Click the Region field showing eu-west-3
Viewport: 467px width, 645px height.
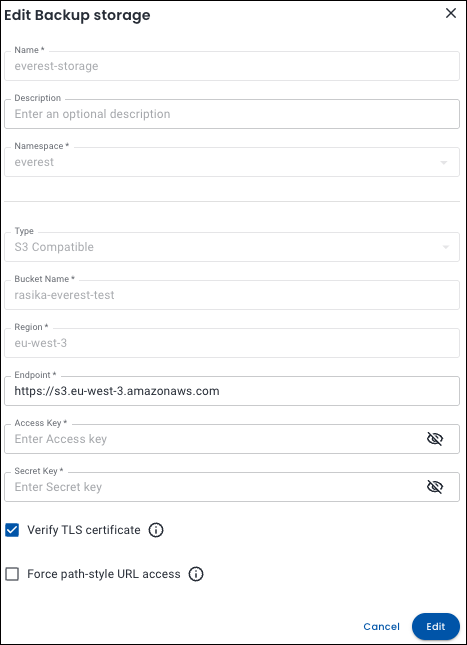click(232, 343)
